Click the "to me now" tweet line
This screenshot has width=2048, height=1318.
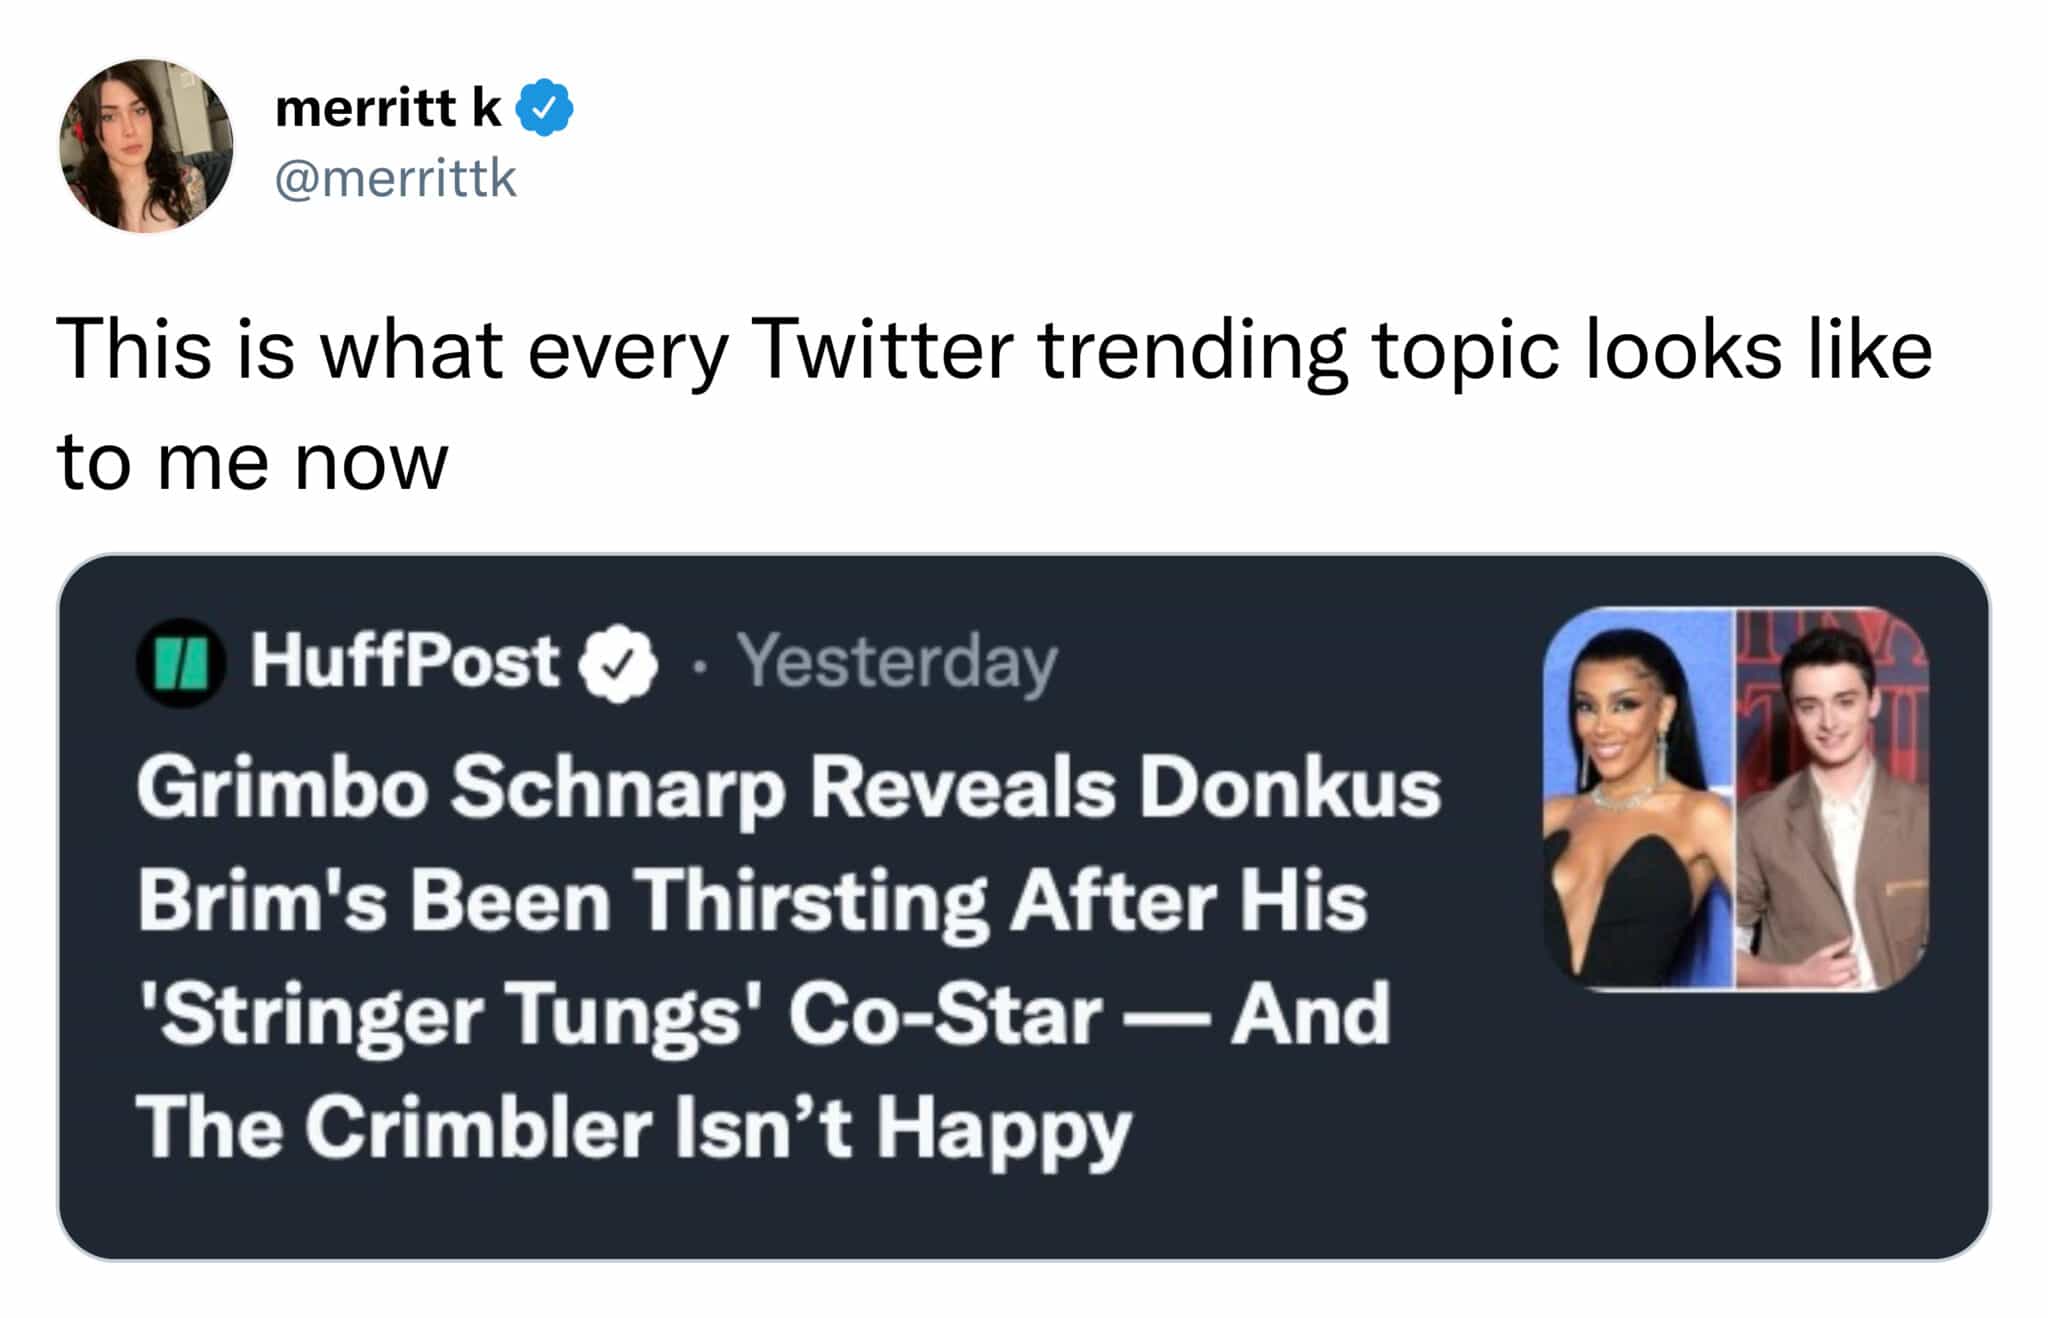tap(252, 461)
